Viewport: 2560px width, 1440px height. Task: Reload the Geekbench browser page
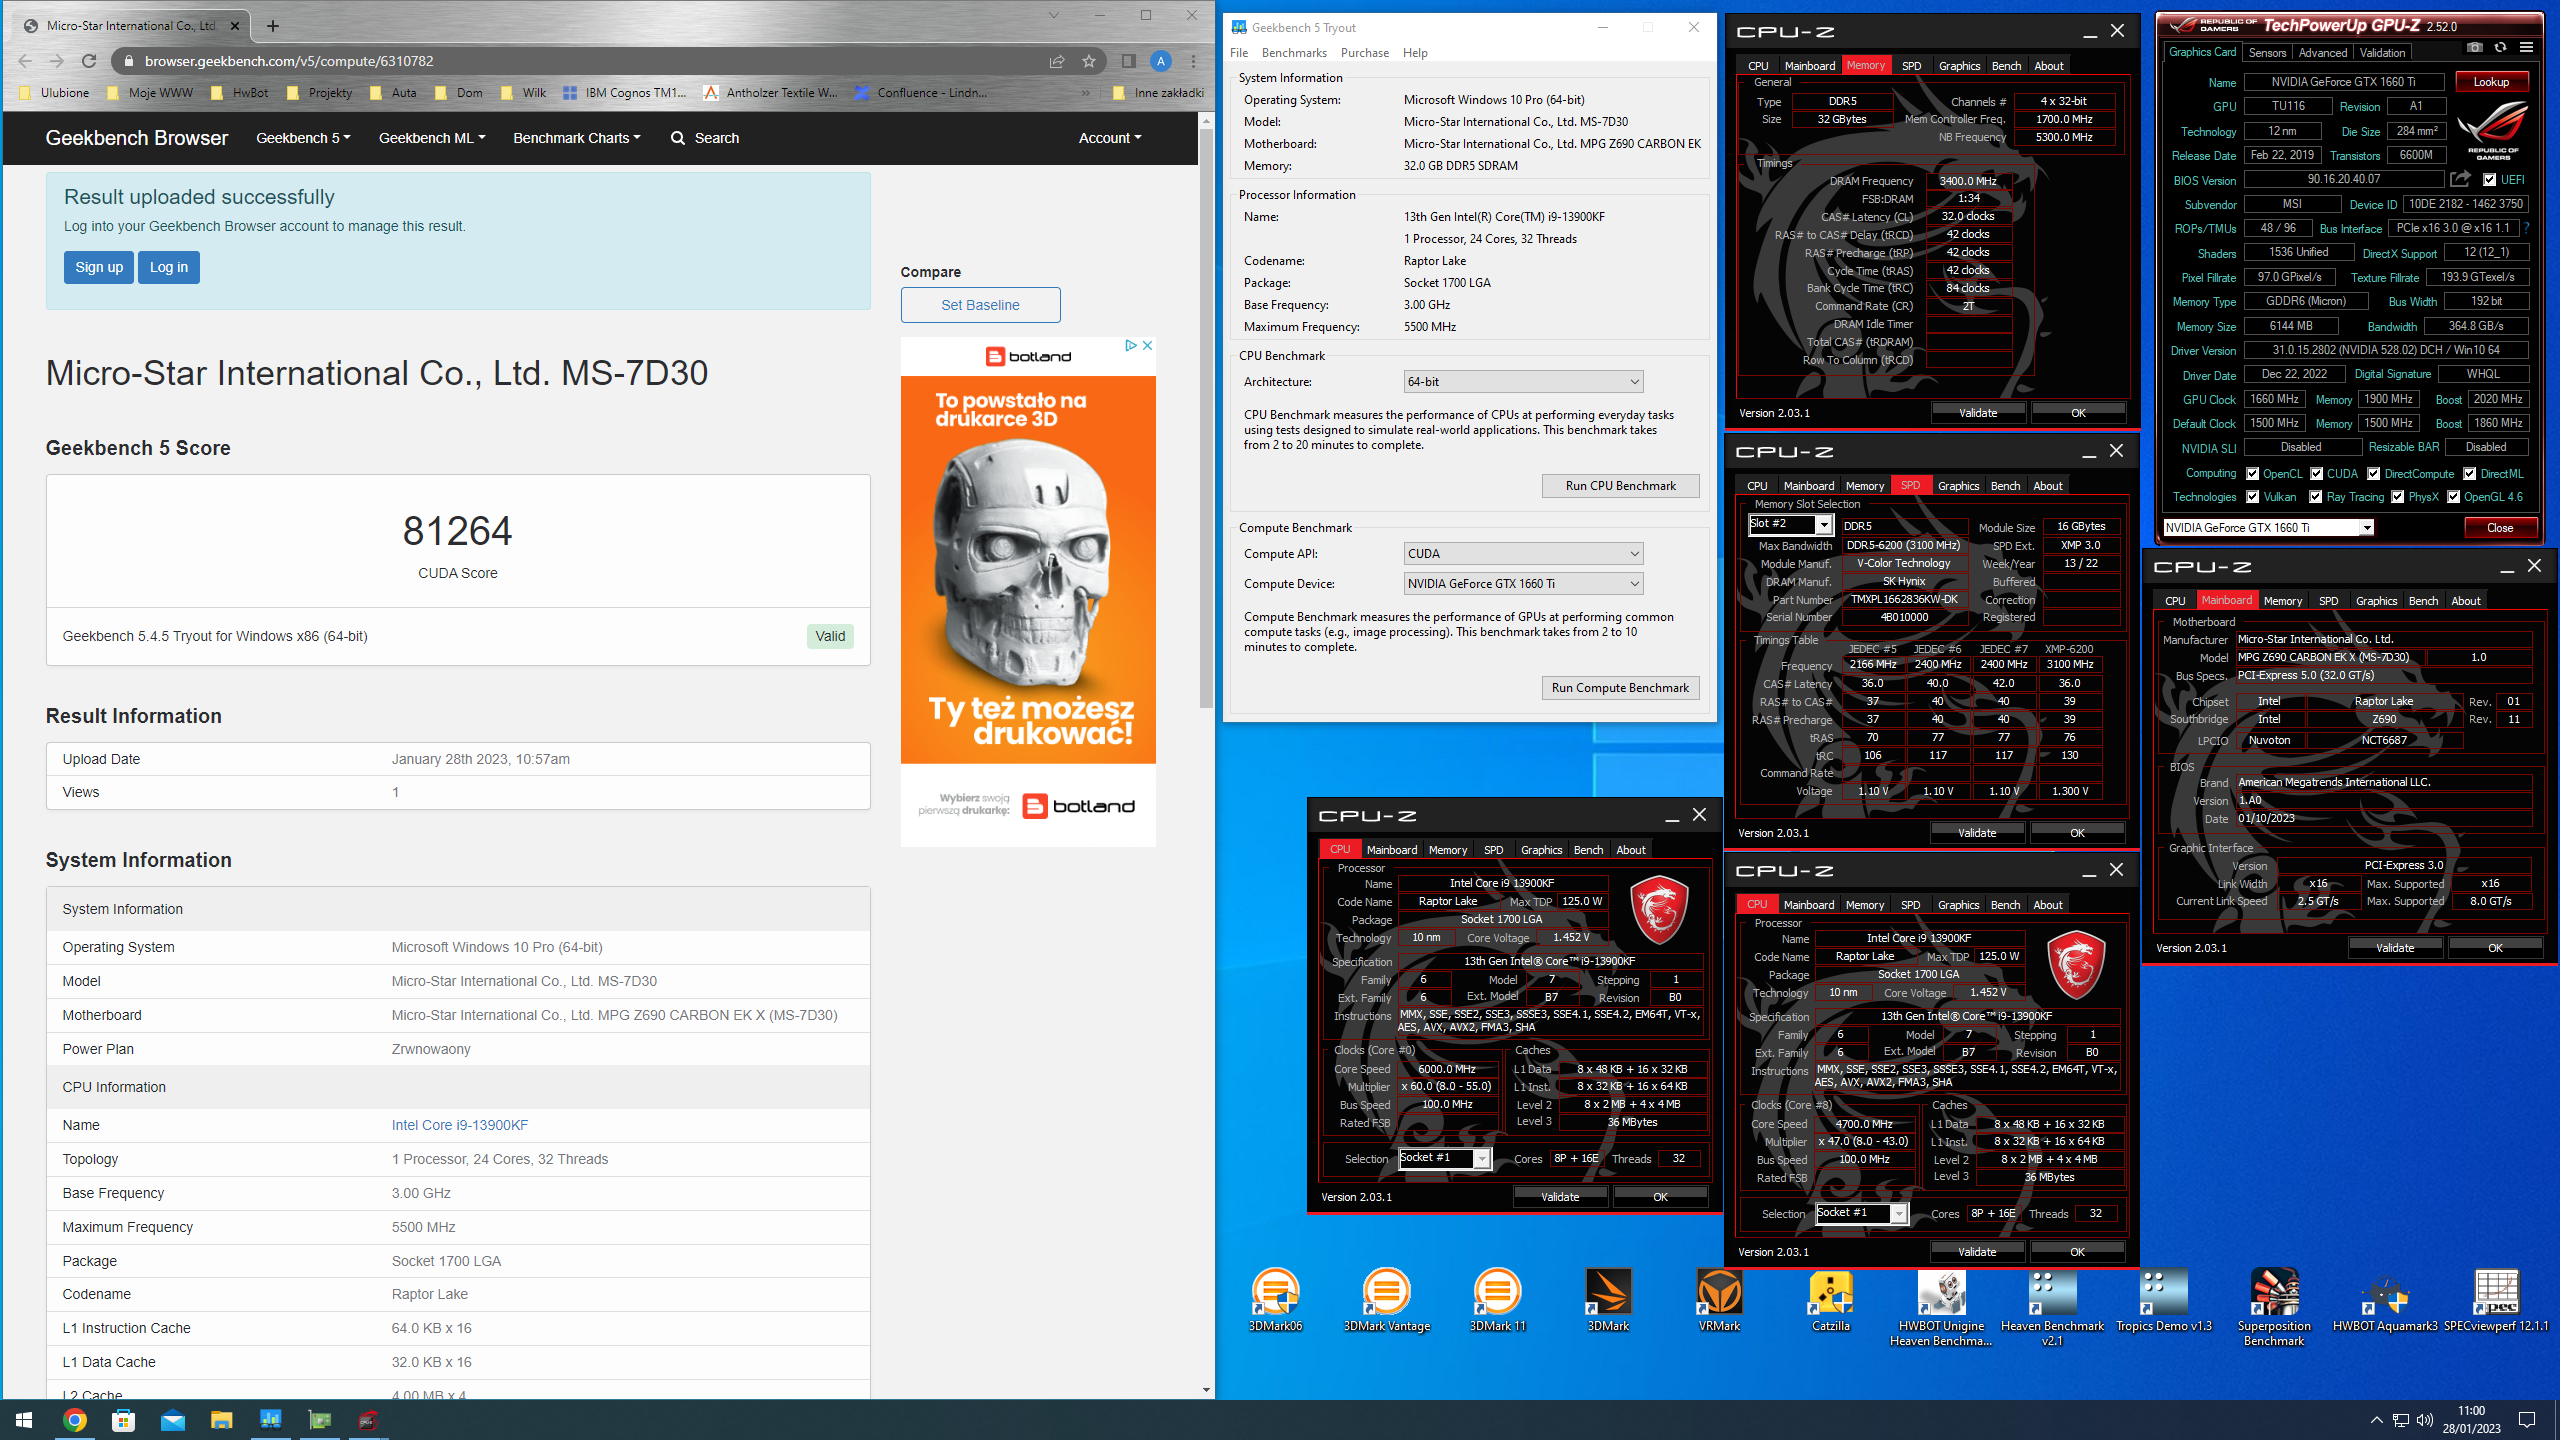[89, 61]
